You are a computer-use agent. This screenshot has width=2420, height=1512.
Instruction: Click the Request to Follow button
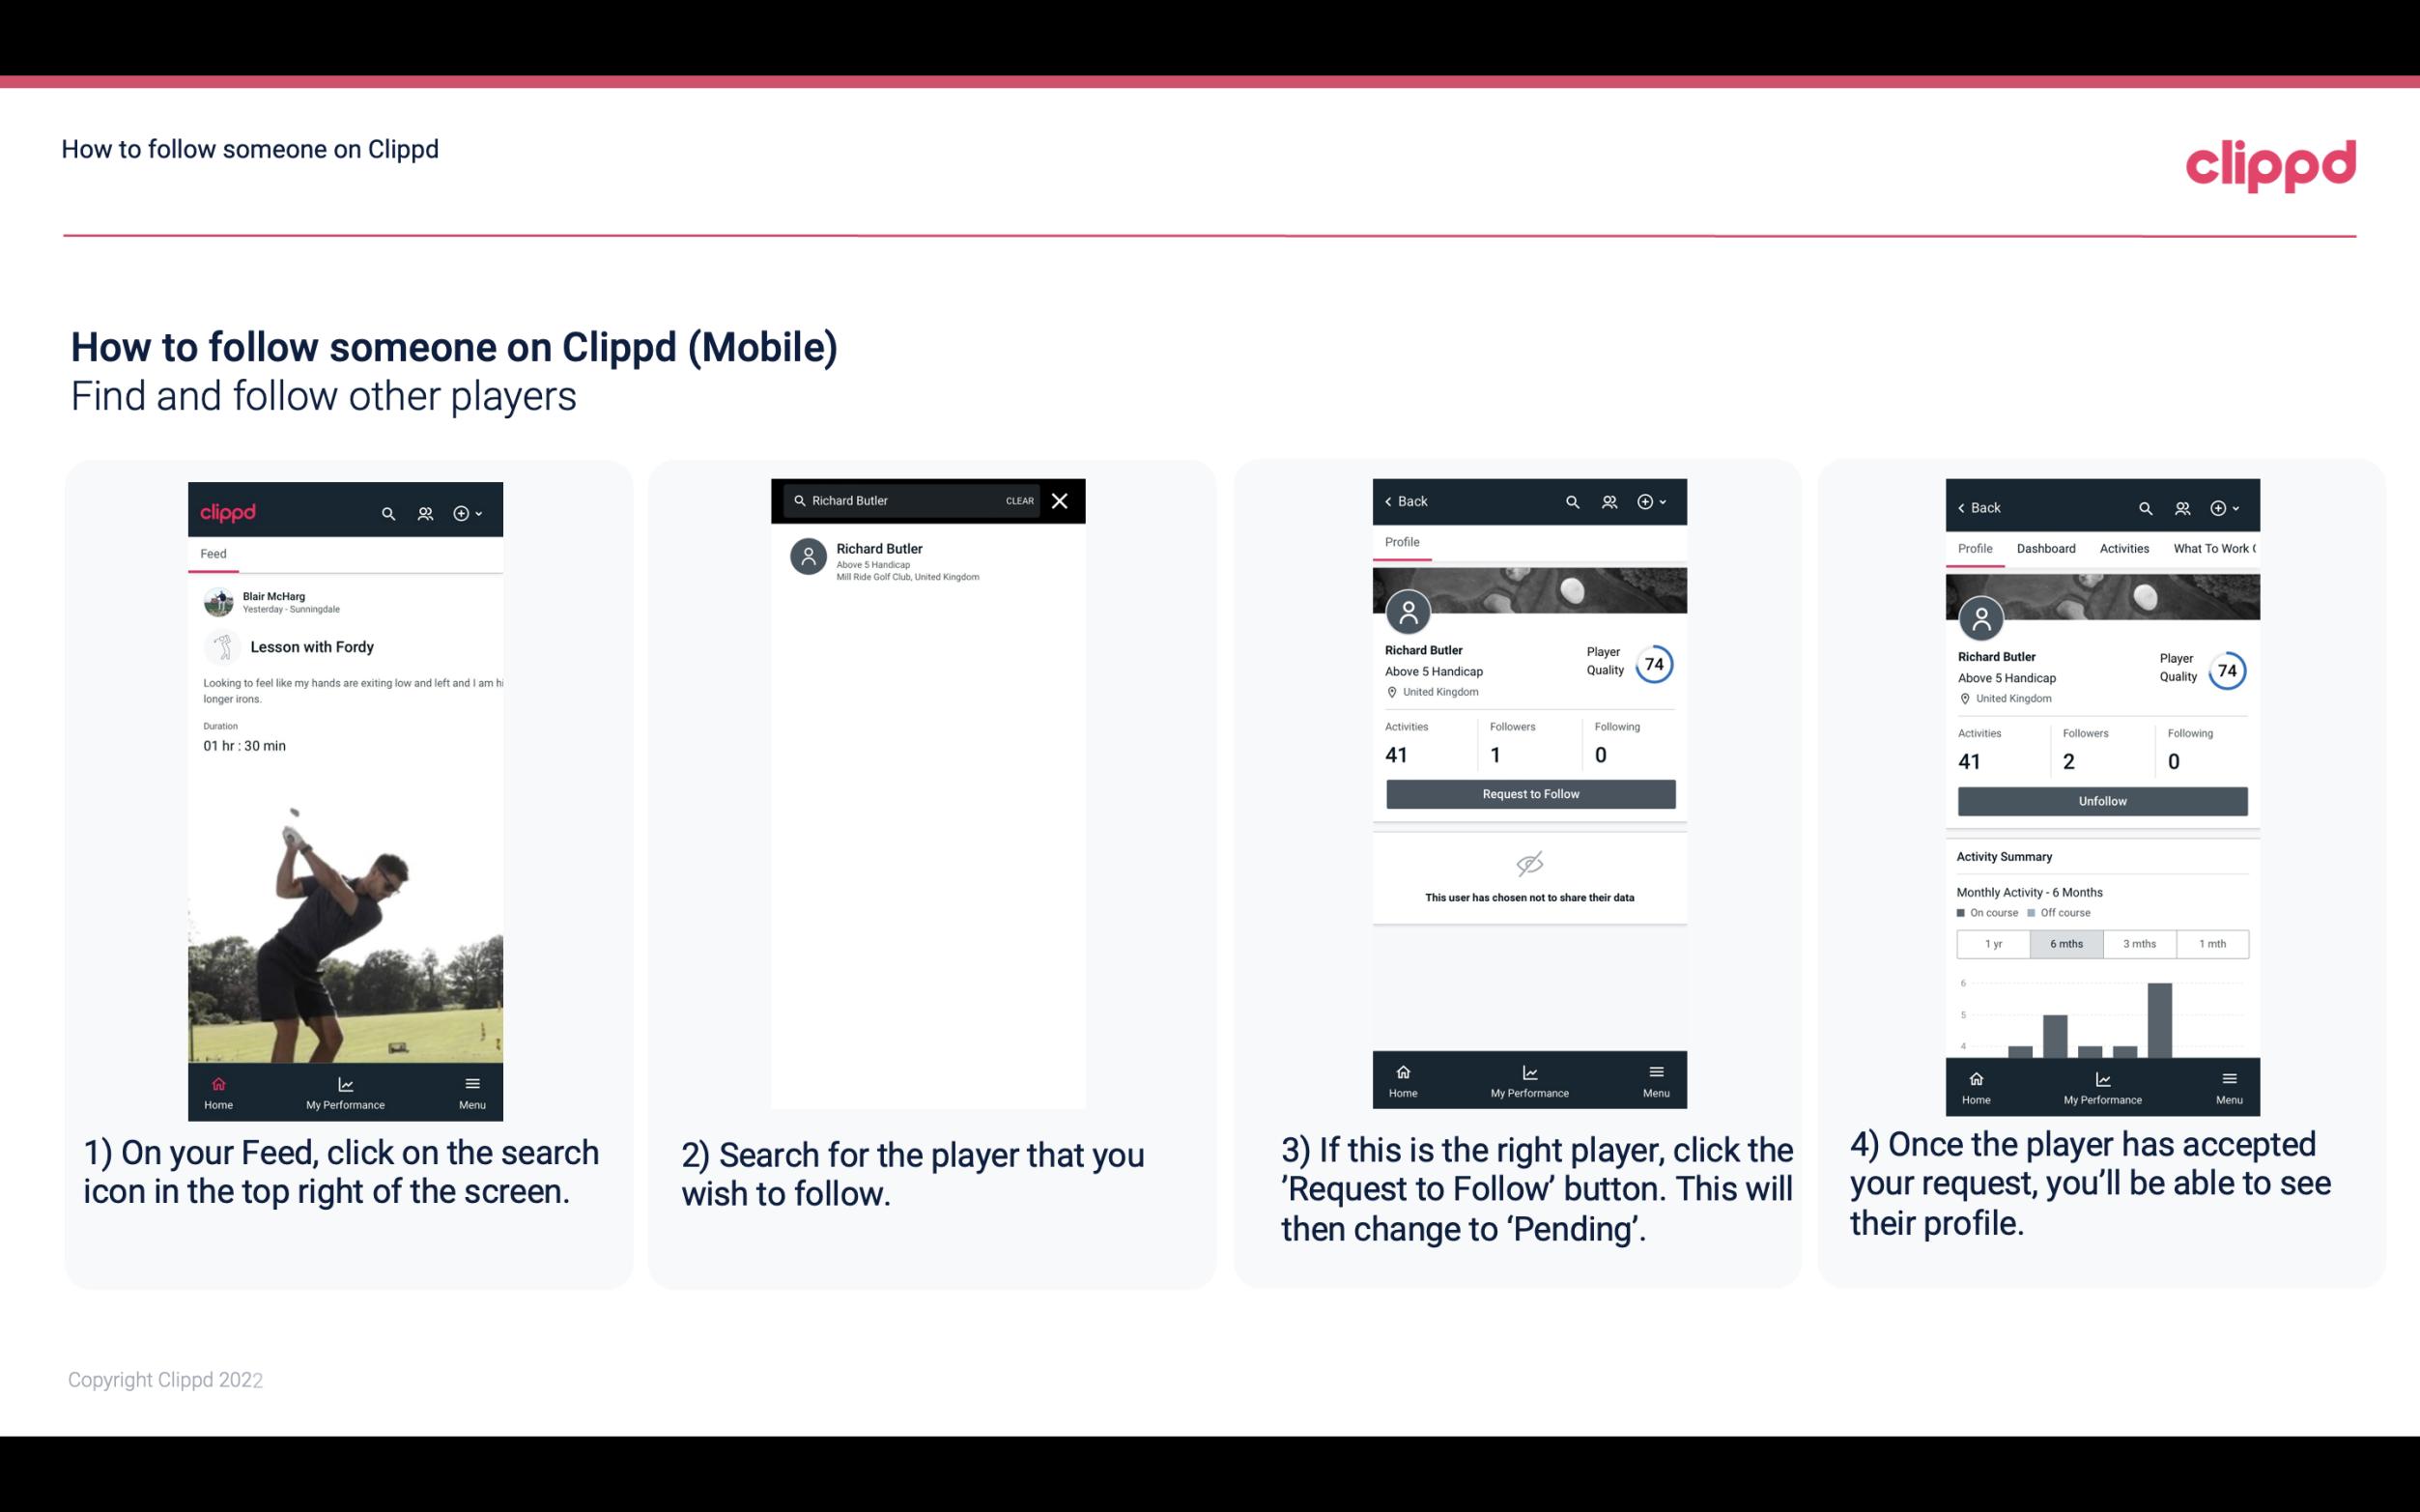1528,792
